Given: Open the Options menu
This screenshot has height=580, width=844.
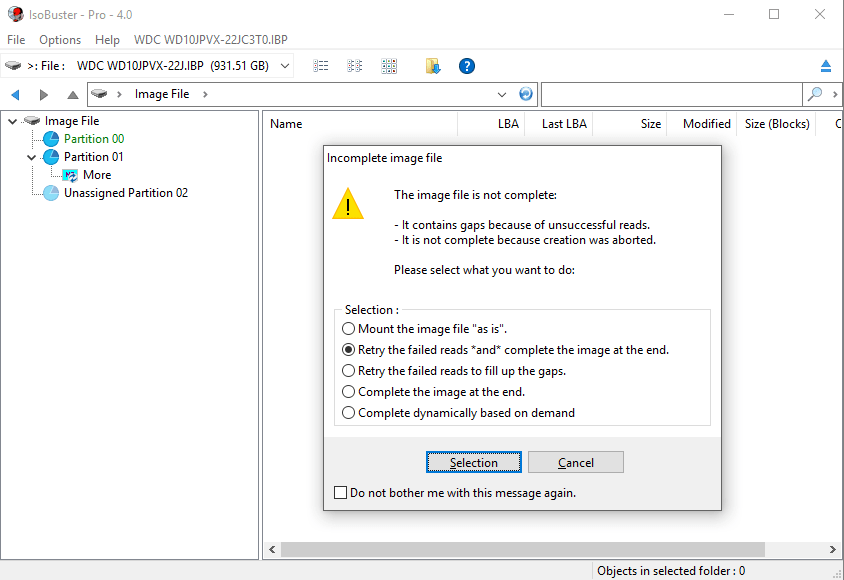Looking at the screenshot, I should click(60, 40).
